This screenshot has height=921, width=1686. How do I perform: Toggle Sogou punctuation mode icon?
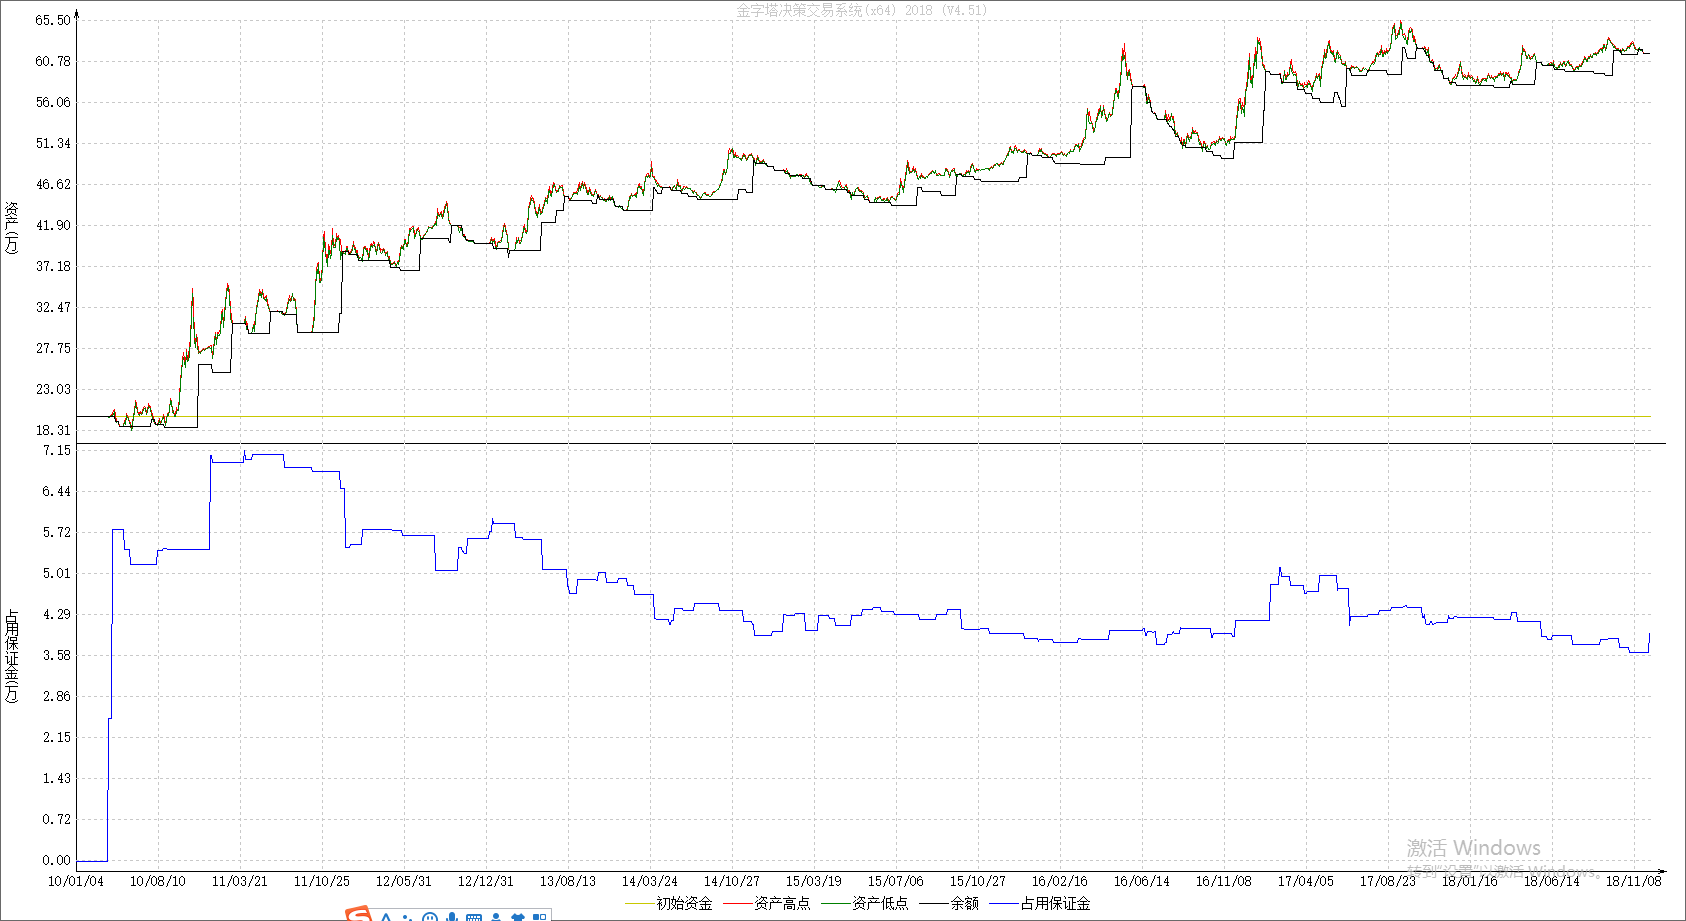click(x=408, y=917)
